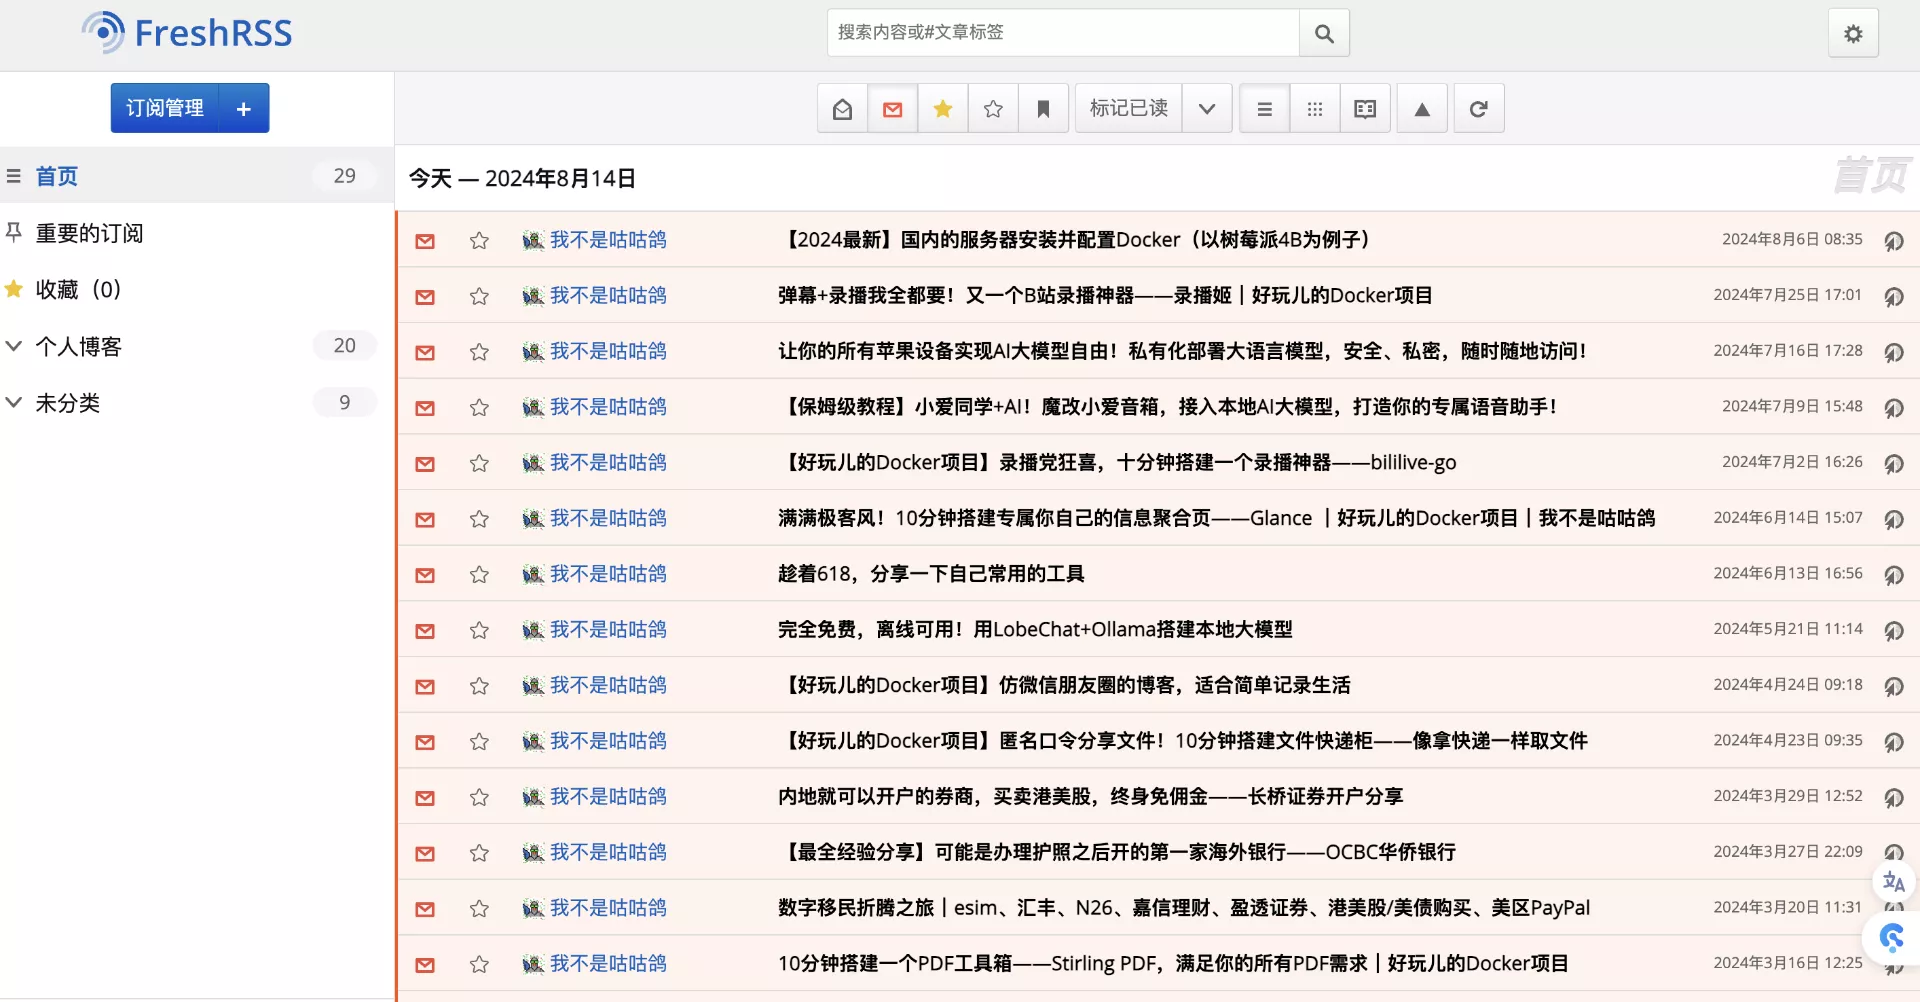Click 标记已读 mark as read button
This screenshot has width=1920, height=1002.
1129,109
